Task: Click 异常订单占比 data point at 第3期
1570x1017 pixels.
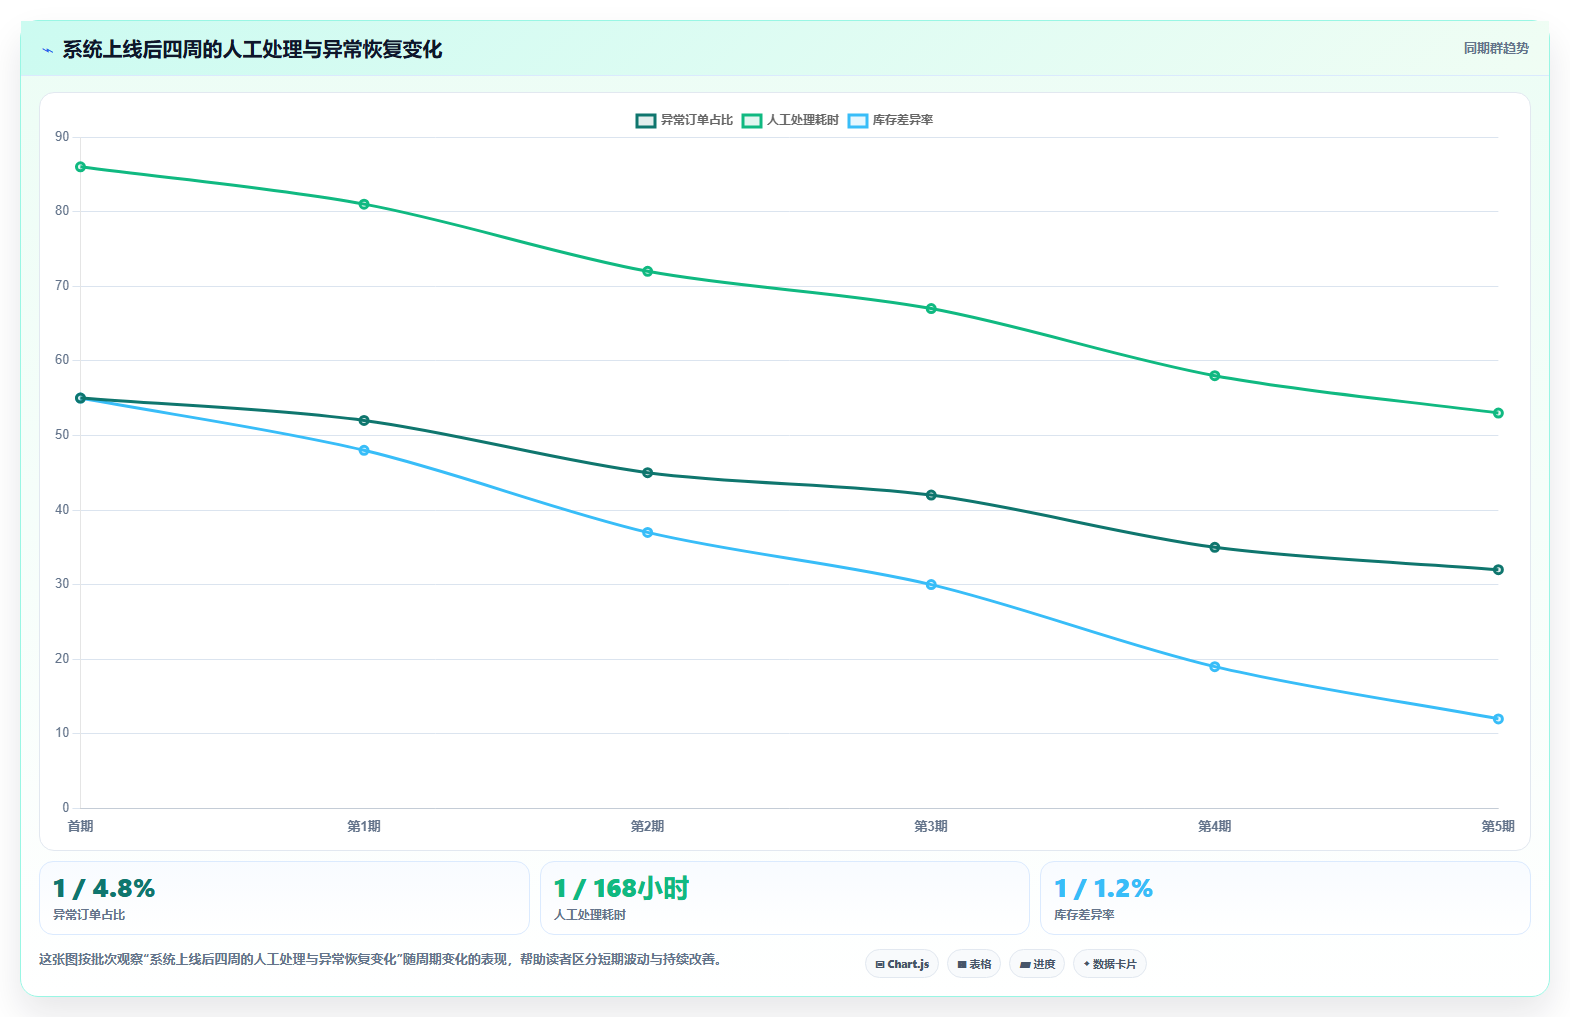Action: (x=931, y=495)
